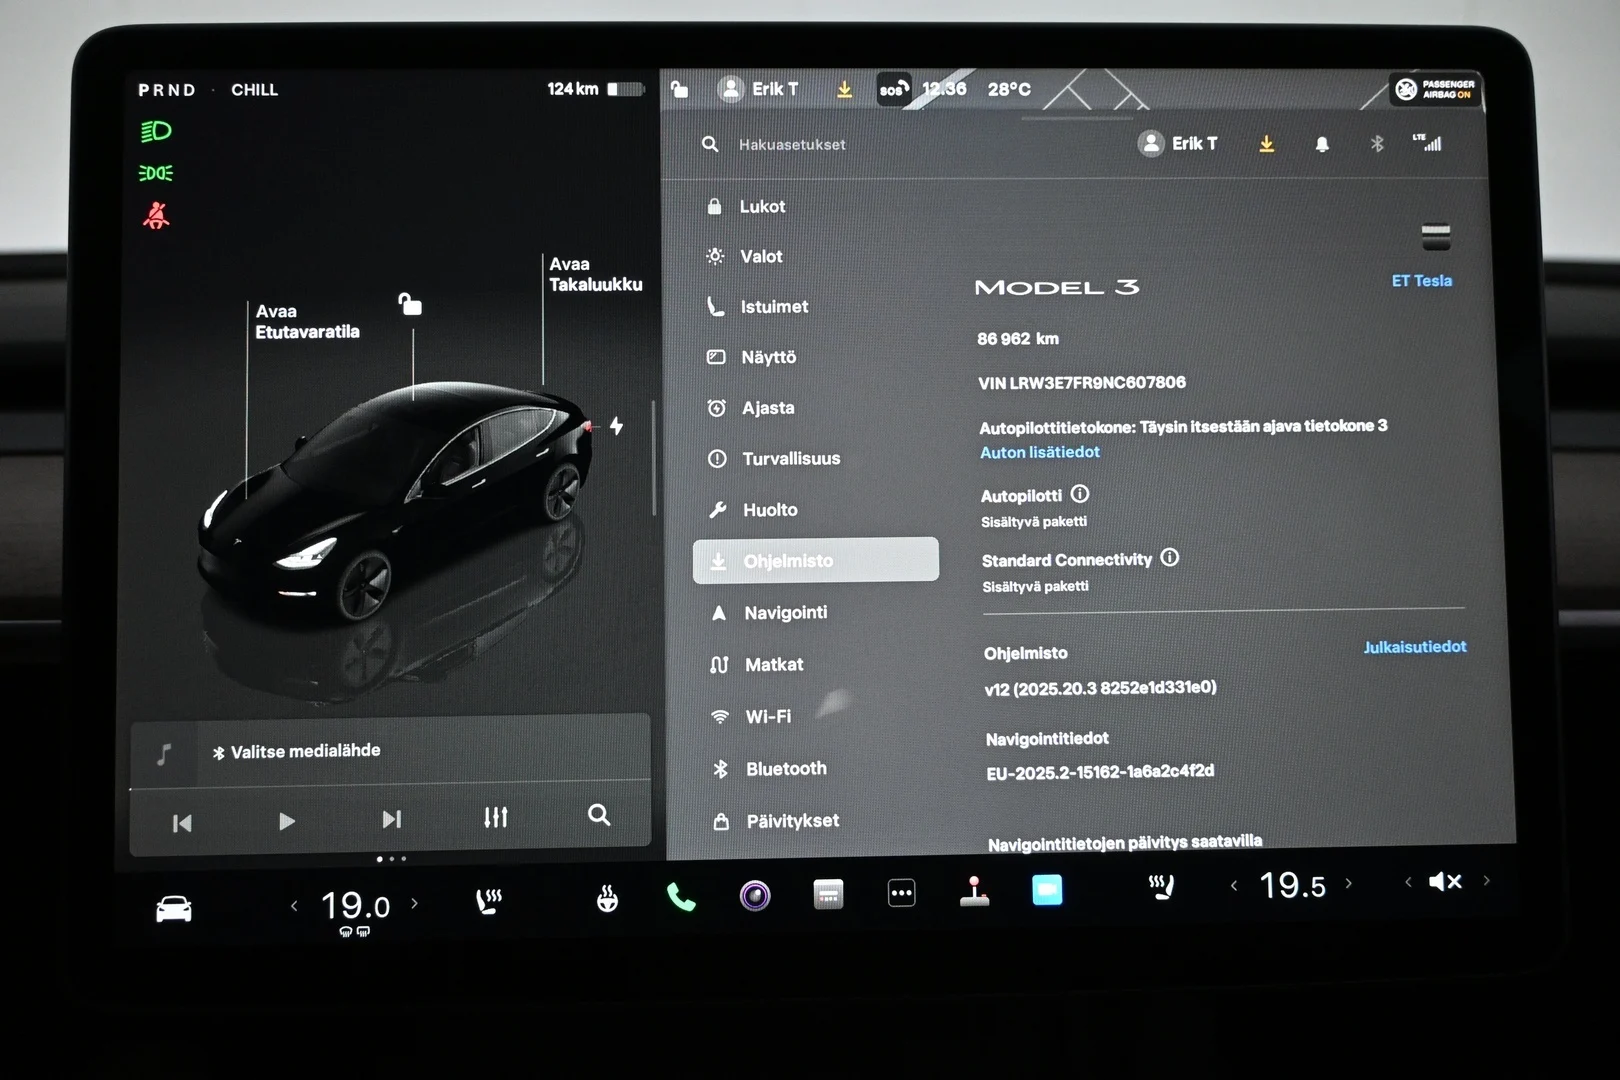The image size is (1620, 1080).
Task: Tap the passenger airbag indicator
Action: coord(1434,89)
